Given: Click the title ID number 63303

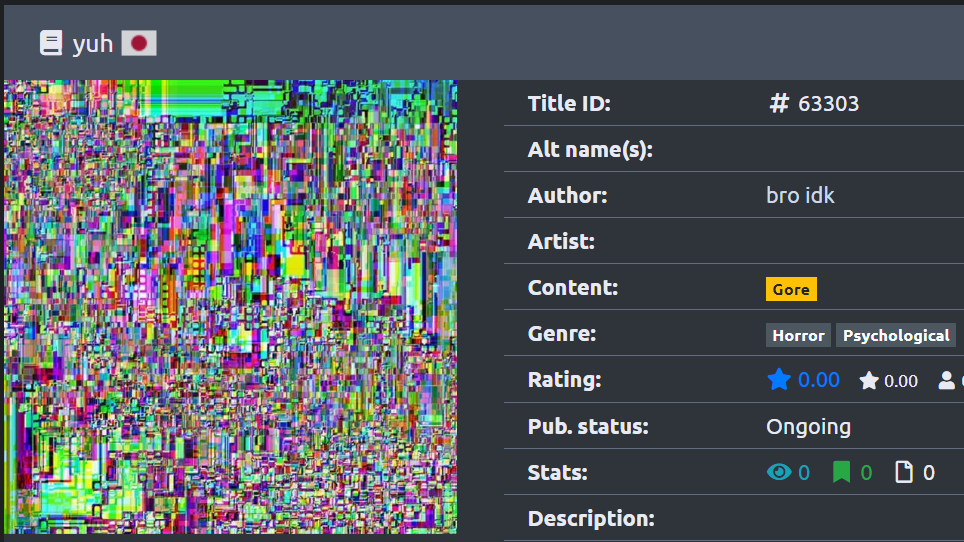Looking at the screenshot, I should coord(828,104).
